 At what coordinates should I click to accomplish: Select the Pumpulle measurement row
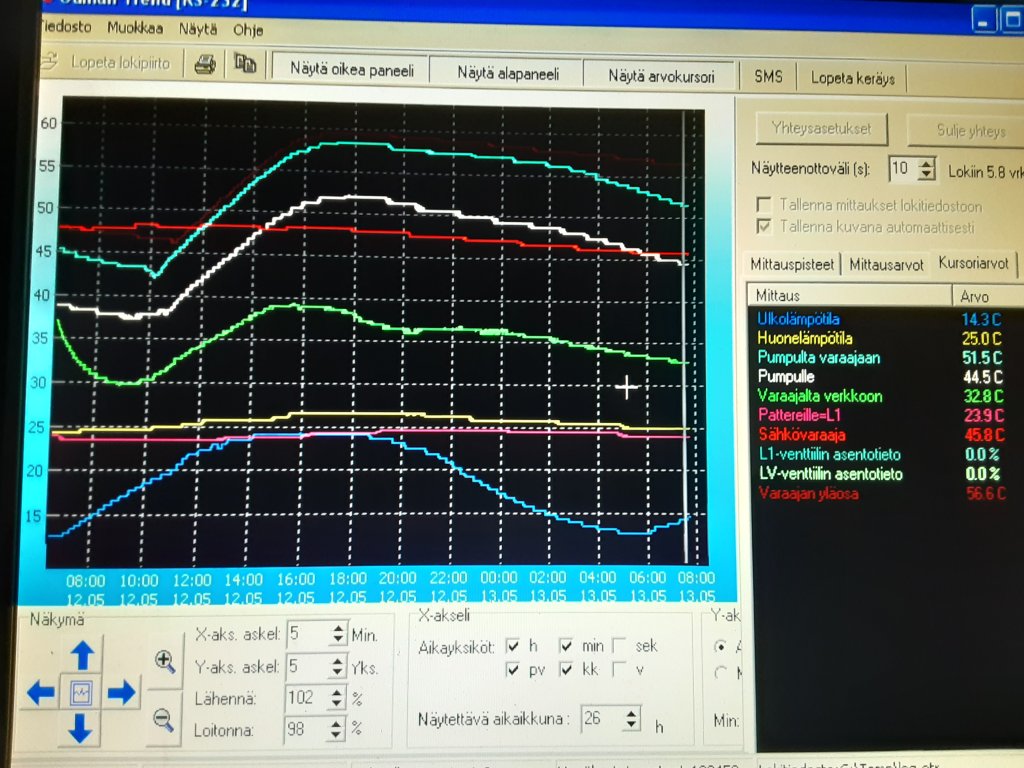[x=882, y=376]
